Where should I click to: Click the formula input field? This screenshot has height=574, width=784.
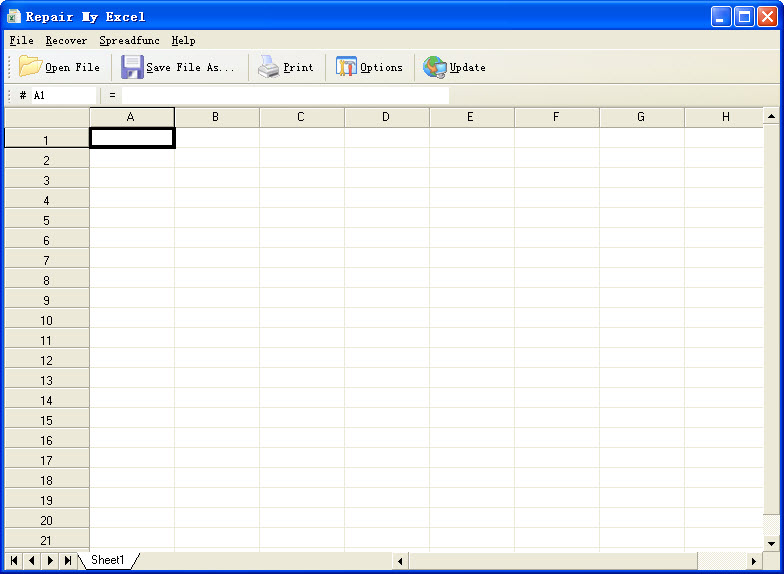(x=286, y=96)
